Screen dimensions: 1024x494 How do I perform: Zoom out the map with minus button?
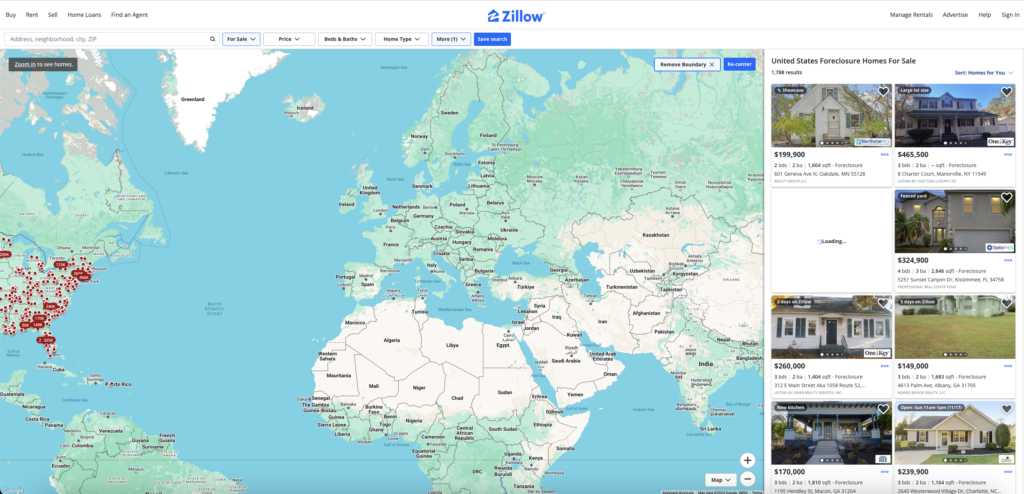tap(748, 478)
